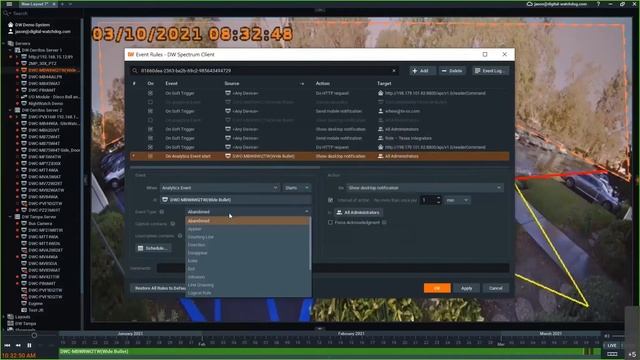
Task: Select Counting Line in the list
Action: pyautogui.click(x=247, y=237)
